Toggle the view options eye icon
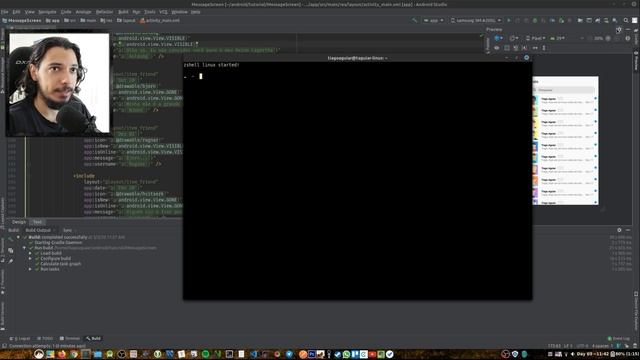640x360 pixels. (497, 48)
